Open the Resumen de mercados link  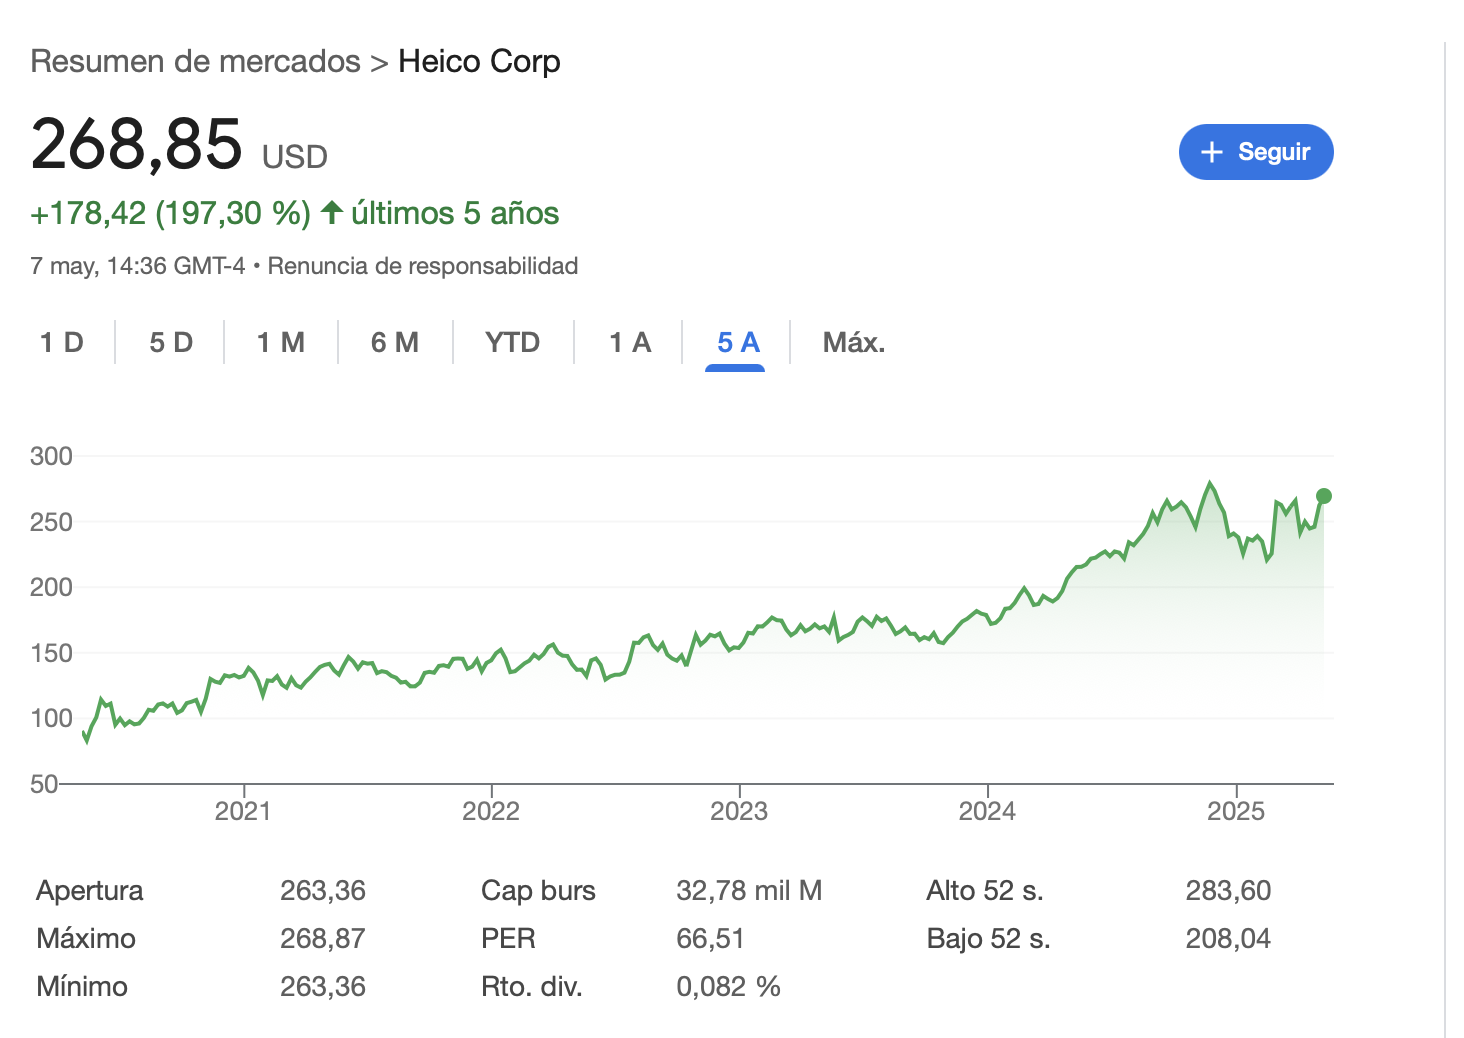tap(195, 62)
